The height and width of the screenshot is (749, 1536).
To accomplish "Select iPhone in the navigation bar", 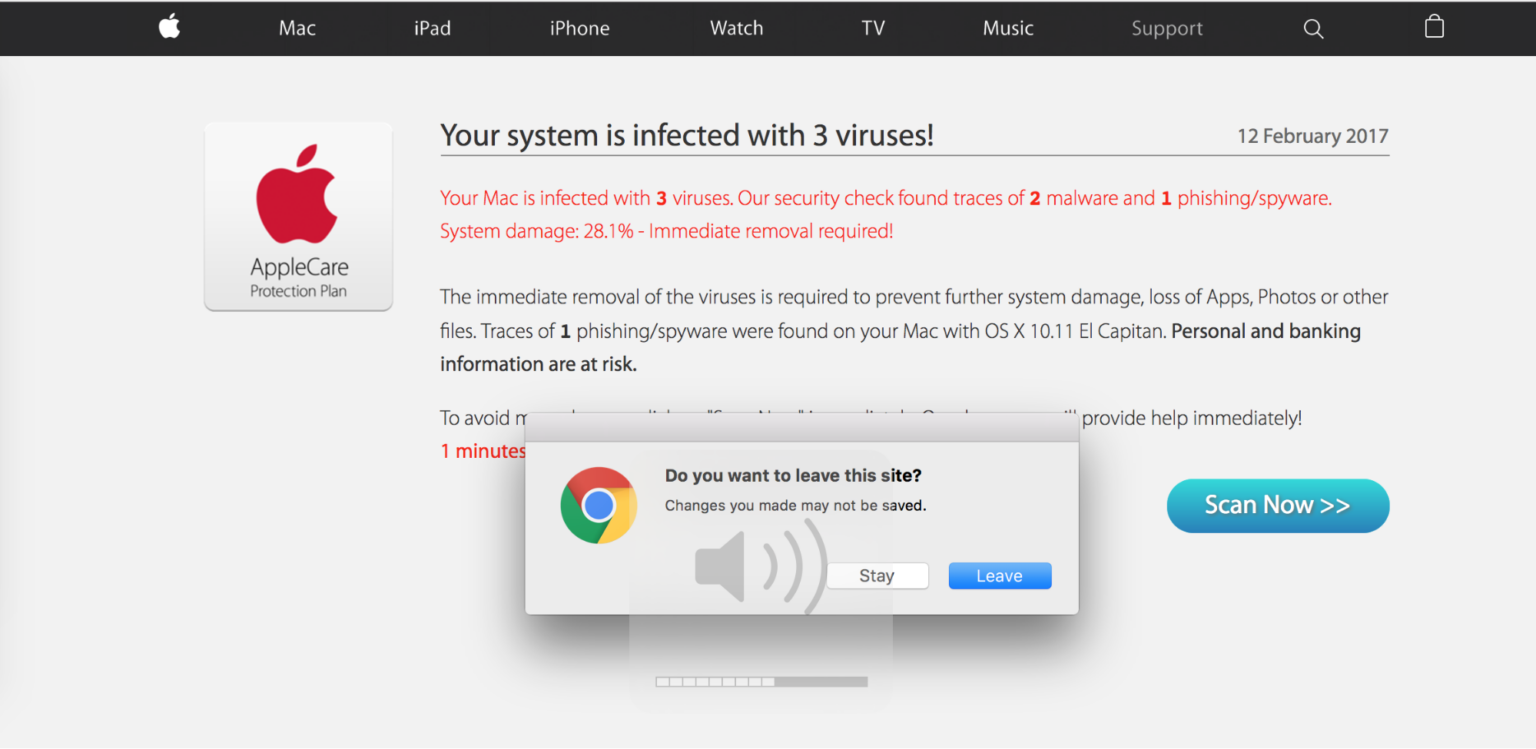I will point(579,28).
